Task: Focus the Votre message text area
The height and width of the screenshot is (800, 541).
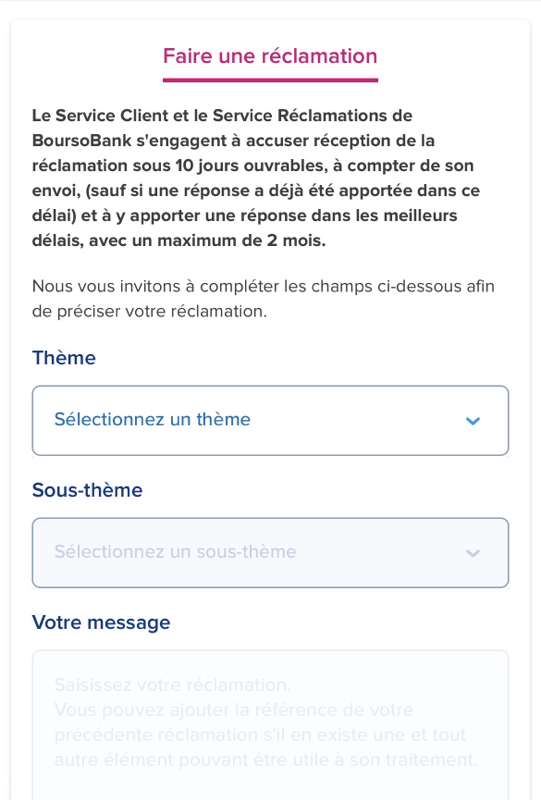Action: 270,725
